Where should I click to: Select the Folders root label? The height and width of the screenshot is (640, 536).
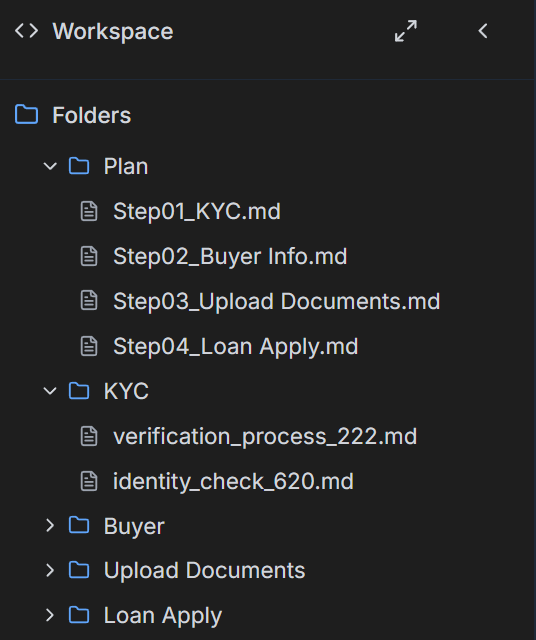92,115
